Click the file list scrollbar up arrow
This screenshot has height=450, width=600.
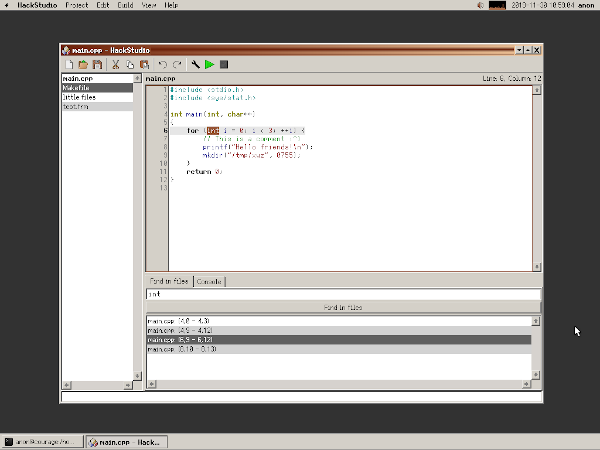pos(137,78)
